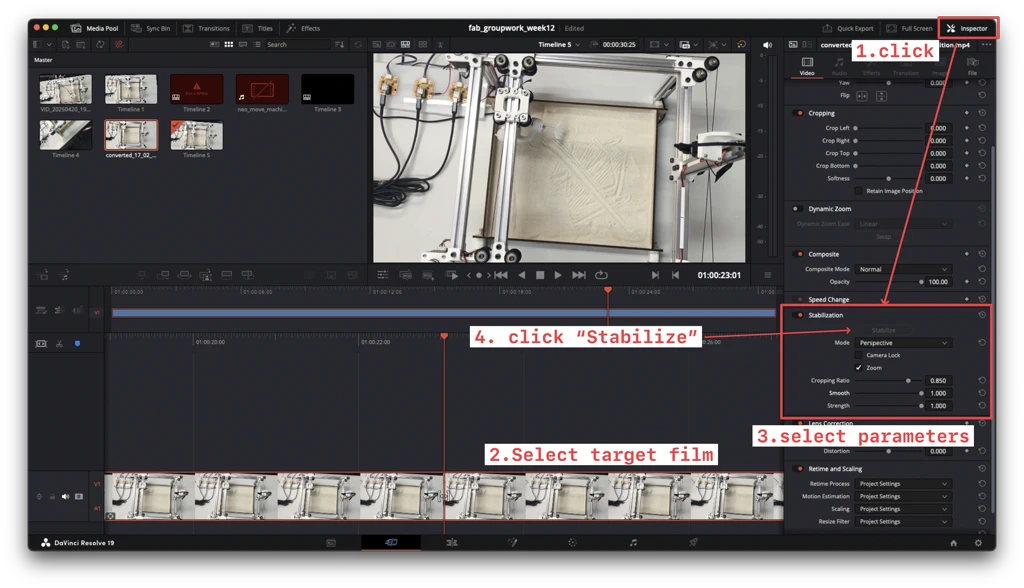
Task: Select the Audio tab in Inspector
Action: [839, 66]
